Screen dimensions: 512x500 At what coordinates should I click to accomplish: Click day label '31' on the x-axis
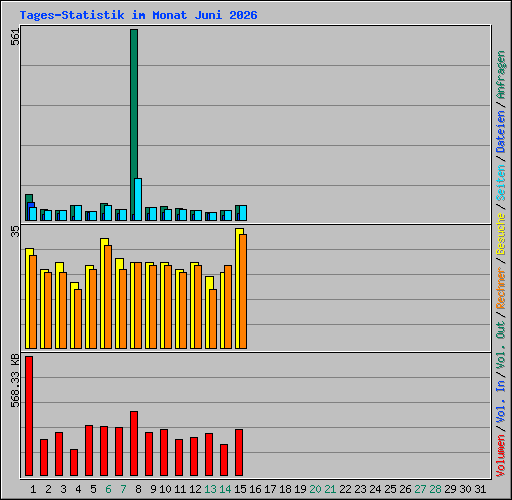(480, 489)
